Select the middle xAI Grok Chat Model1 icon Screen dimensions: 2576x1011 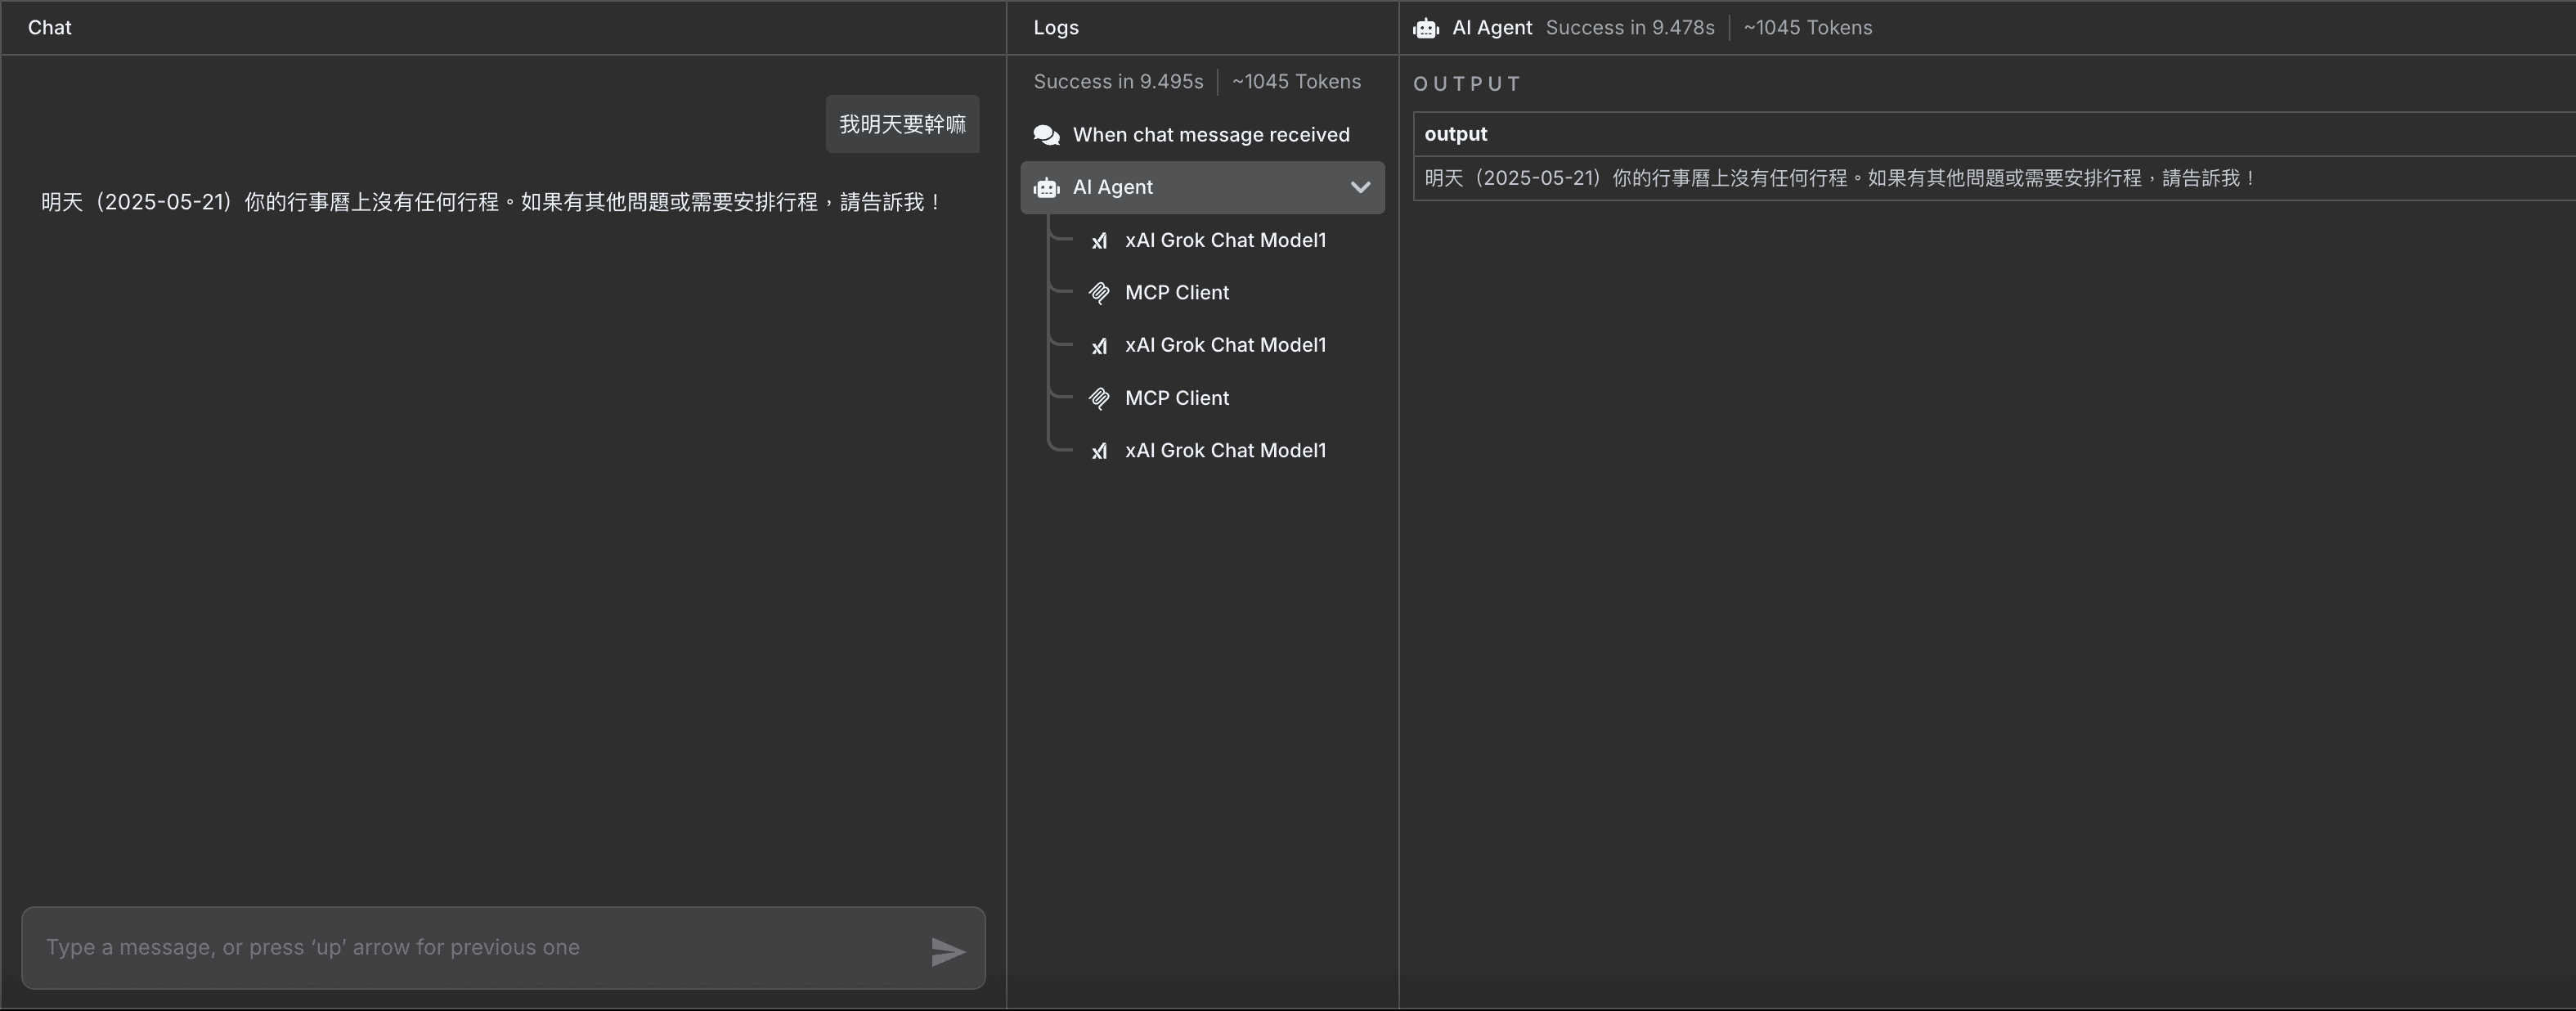point(1101,346)
